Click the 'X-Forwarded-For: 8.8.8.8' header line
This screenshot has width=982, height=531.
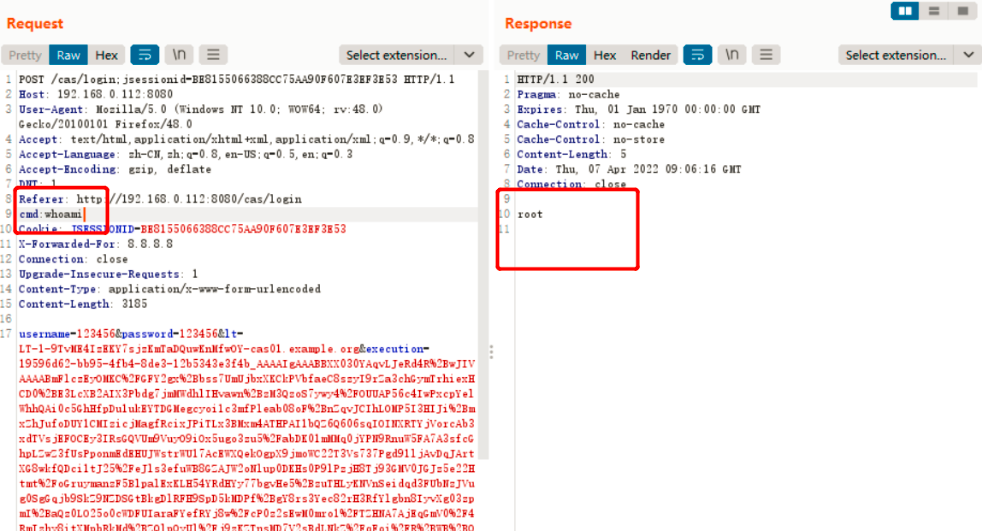[x=96, y=244]
